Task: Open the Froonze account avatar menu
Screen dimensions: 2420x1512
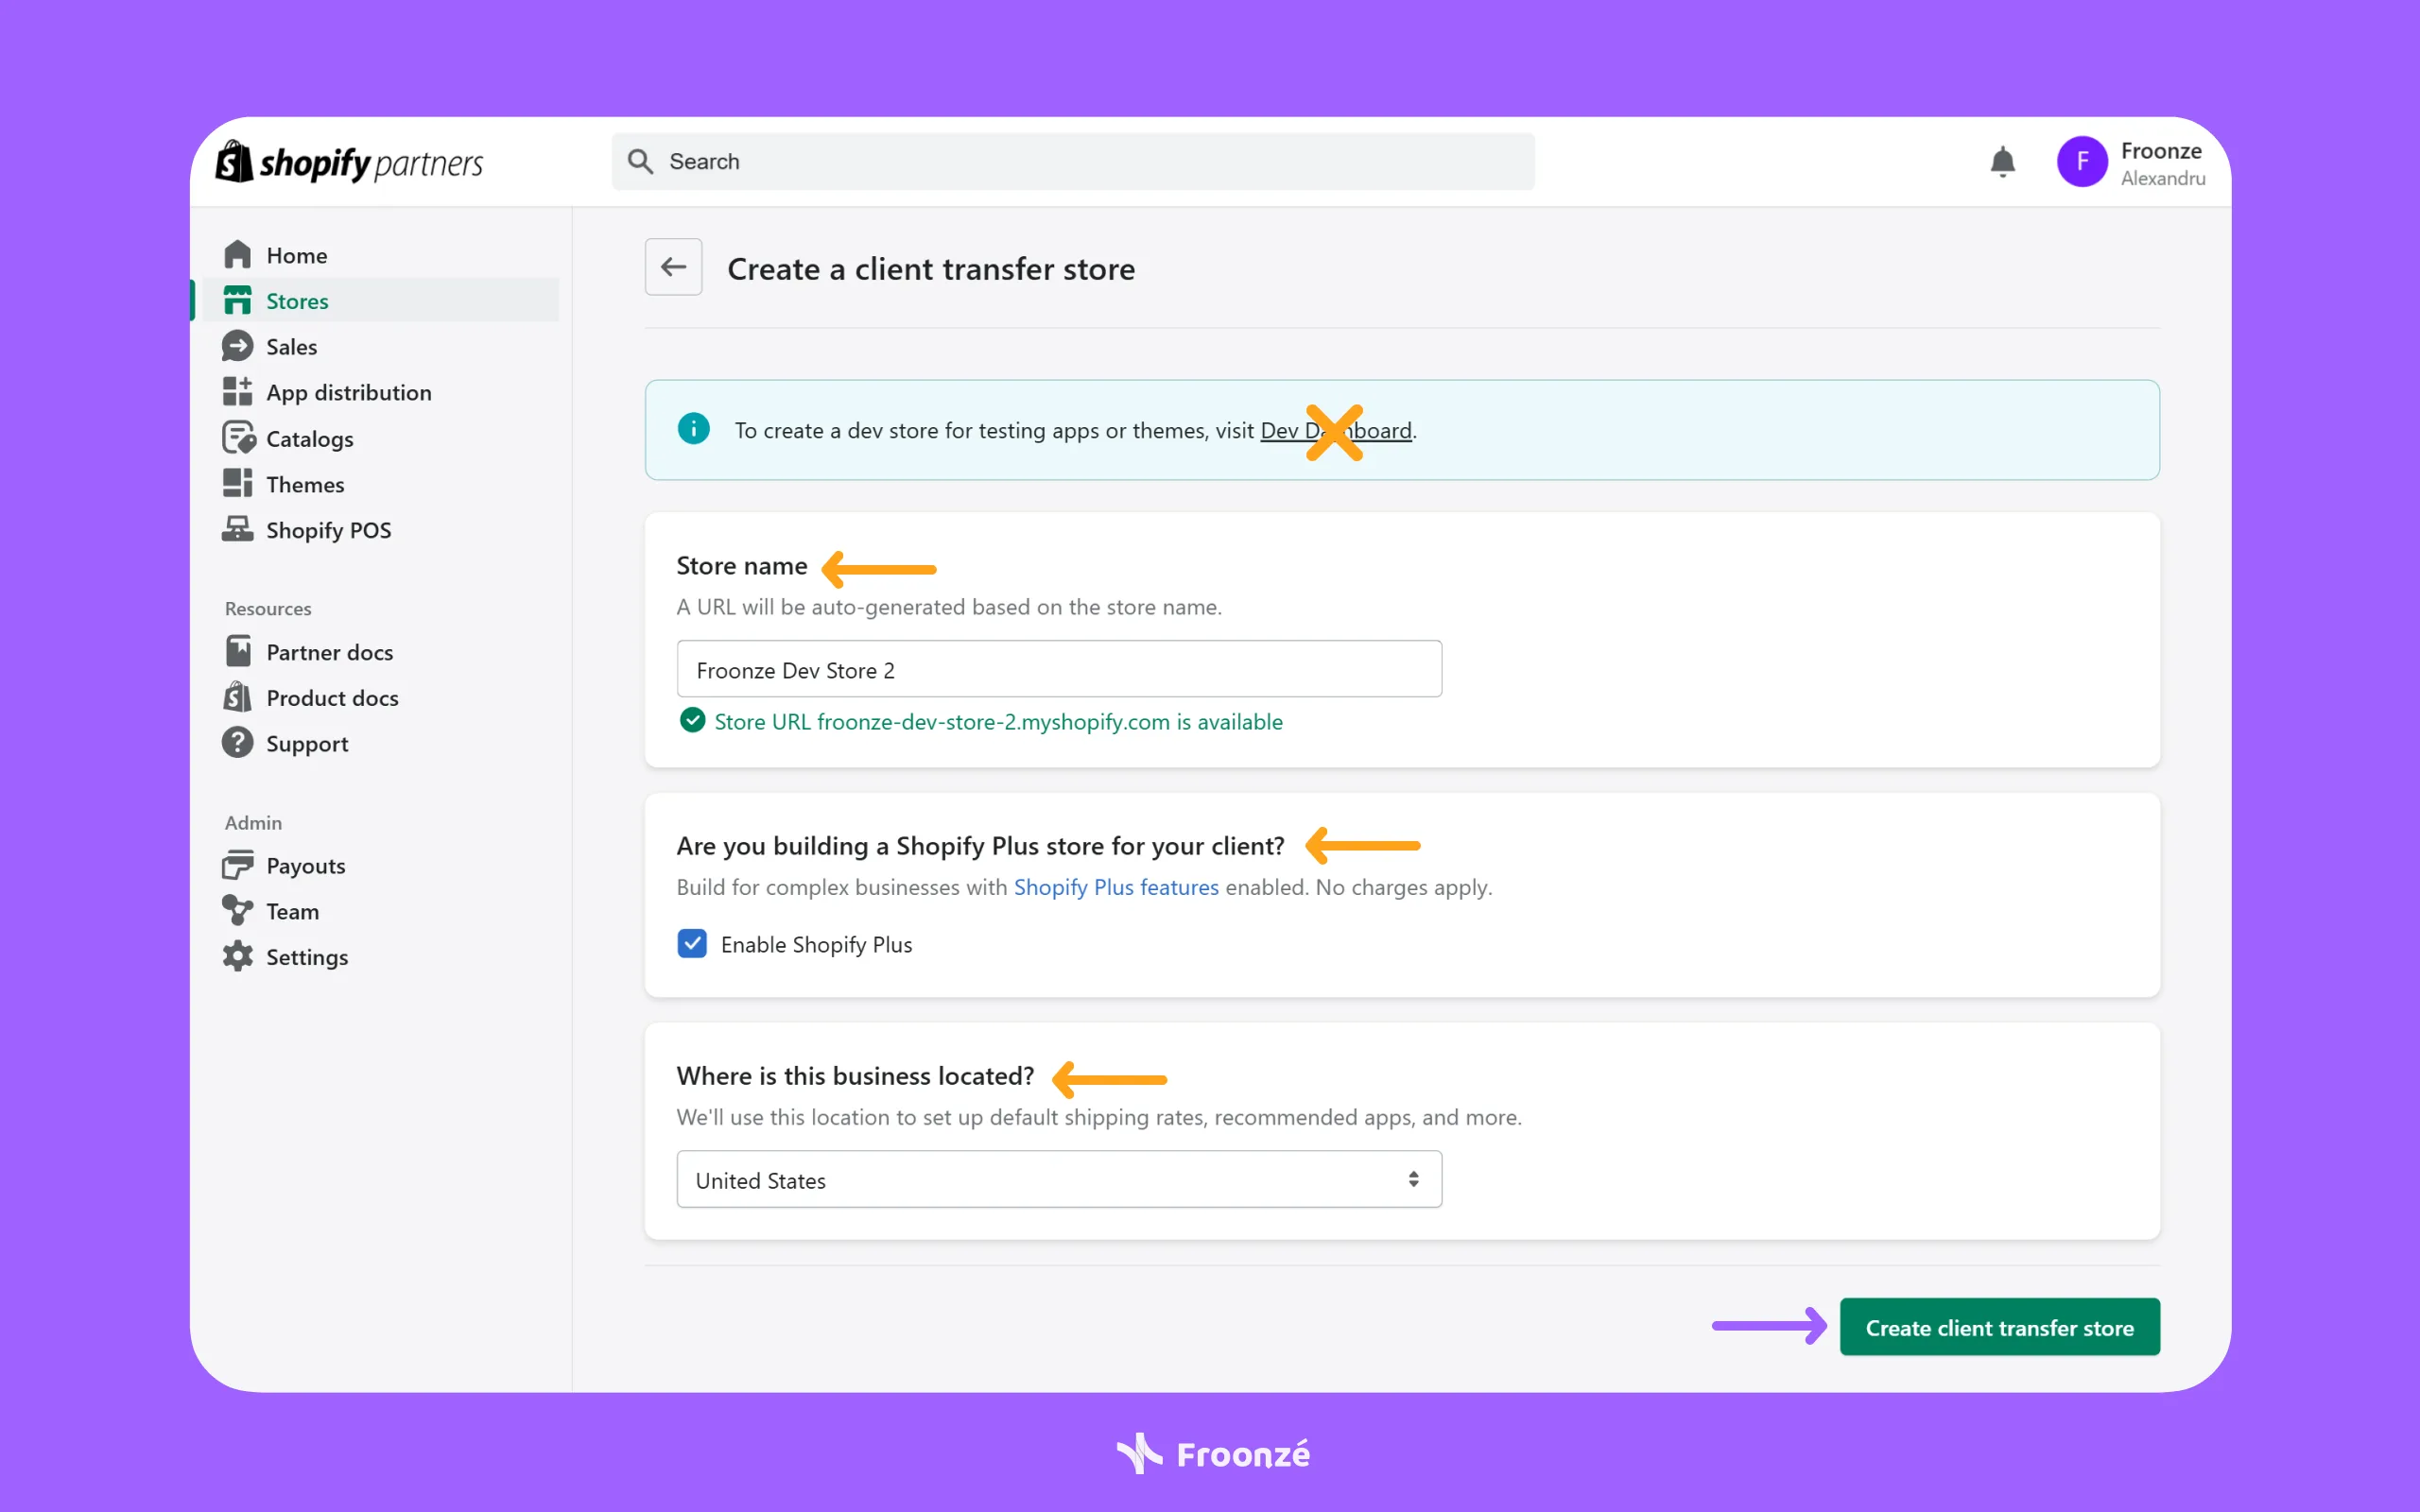Action: tap(2083, 161)
